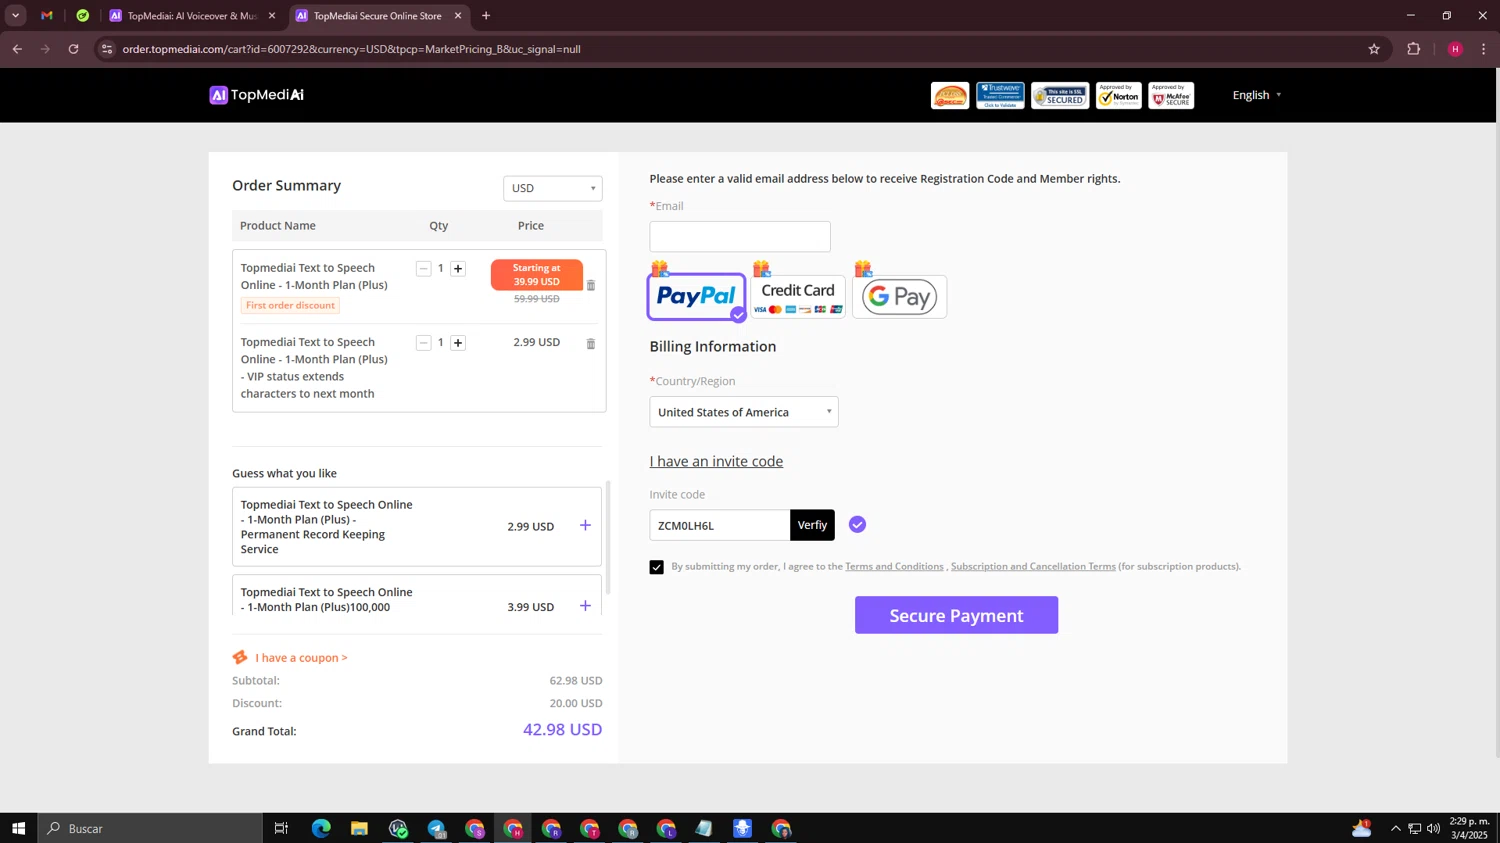Click the Guess what you like scrollbar
The width and height of the screenshot is (1500, 843).
pos(609,537)
